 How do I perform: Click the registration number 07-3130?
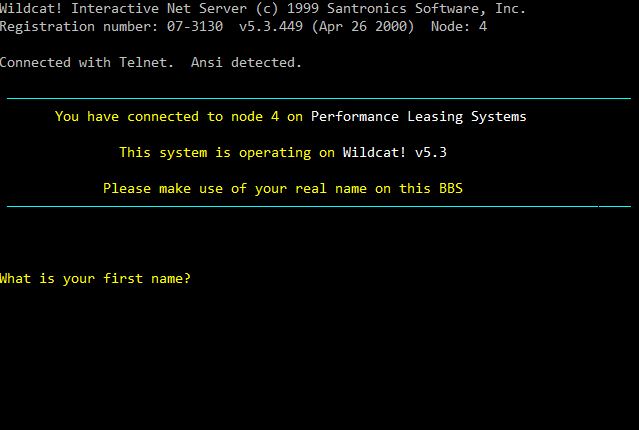coord(195,27)
